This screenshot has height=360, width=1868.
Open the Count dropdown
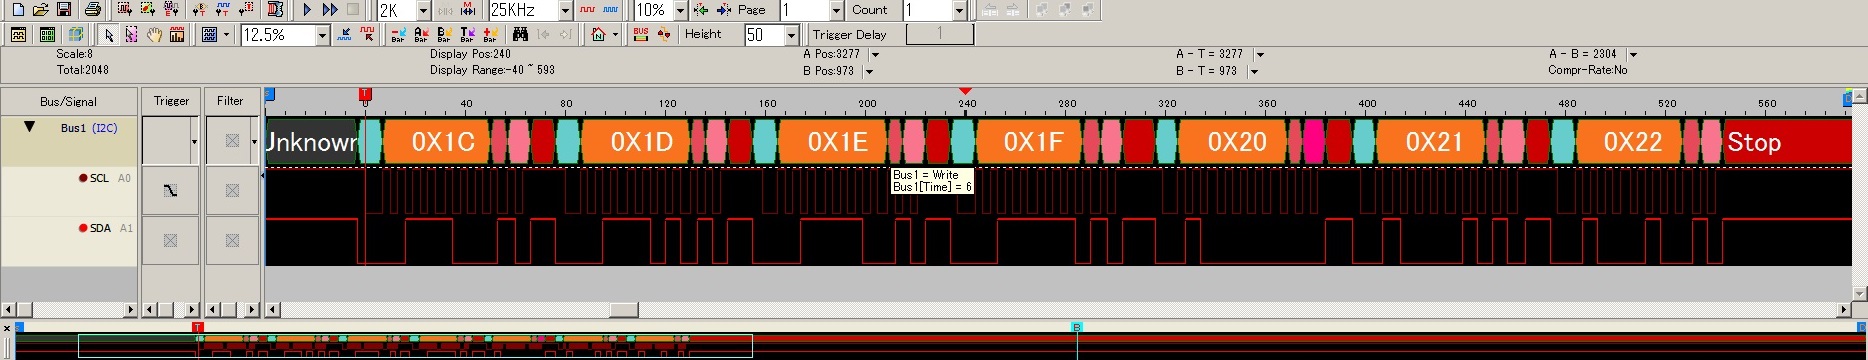(x=959, y=10)
